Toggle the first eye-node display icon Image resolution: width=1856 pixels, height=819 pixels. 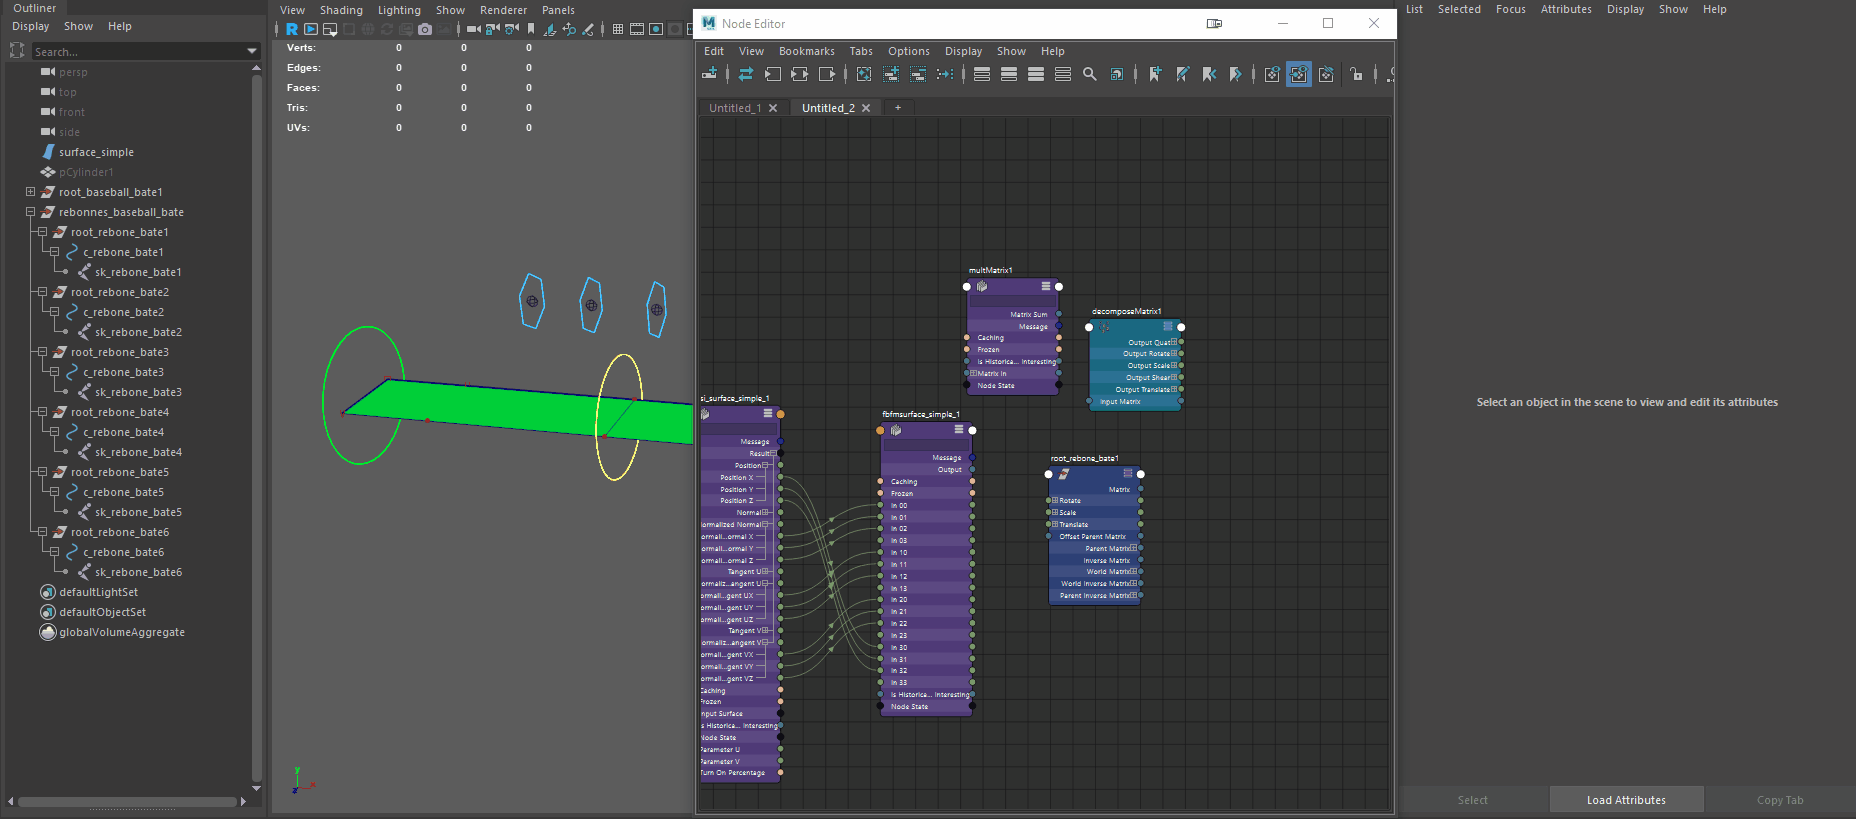coord(1272,74)
